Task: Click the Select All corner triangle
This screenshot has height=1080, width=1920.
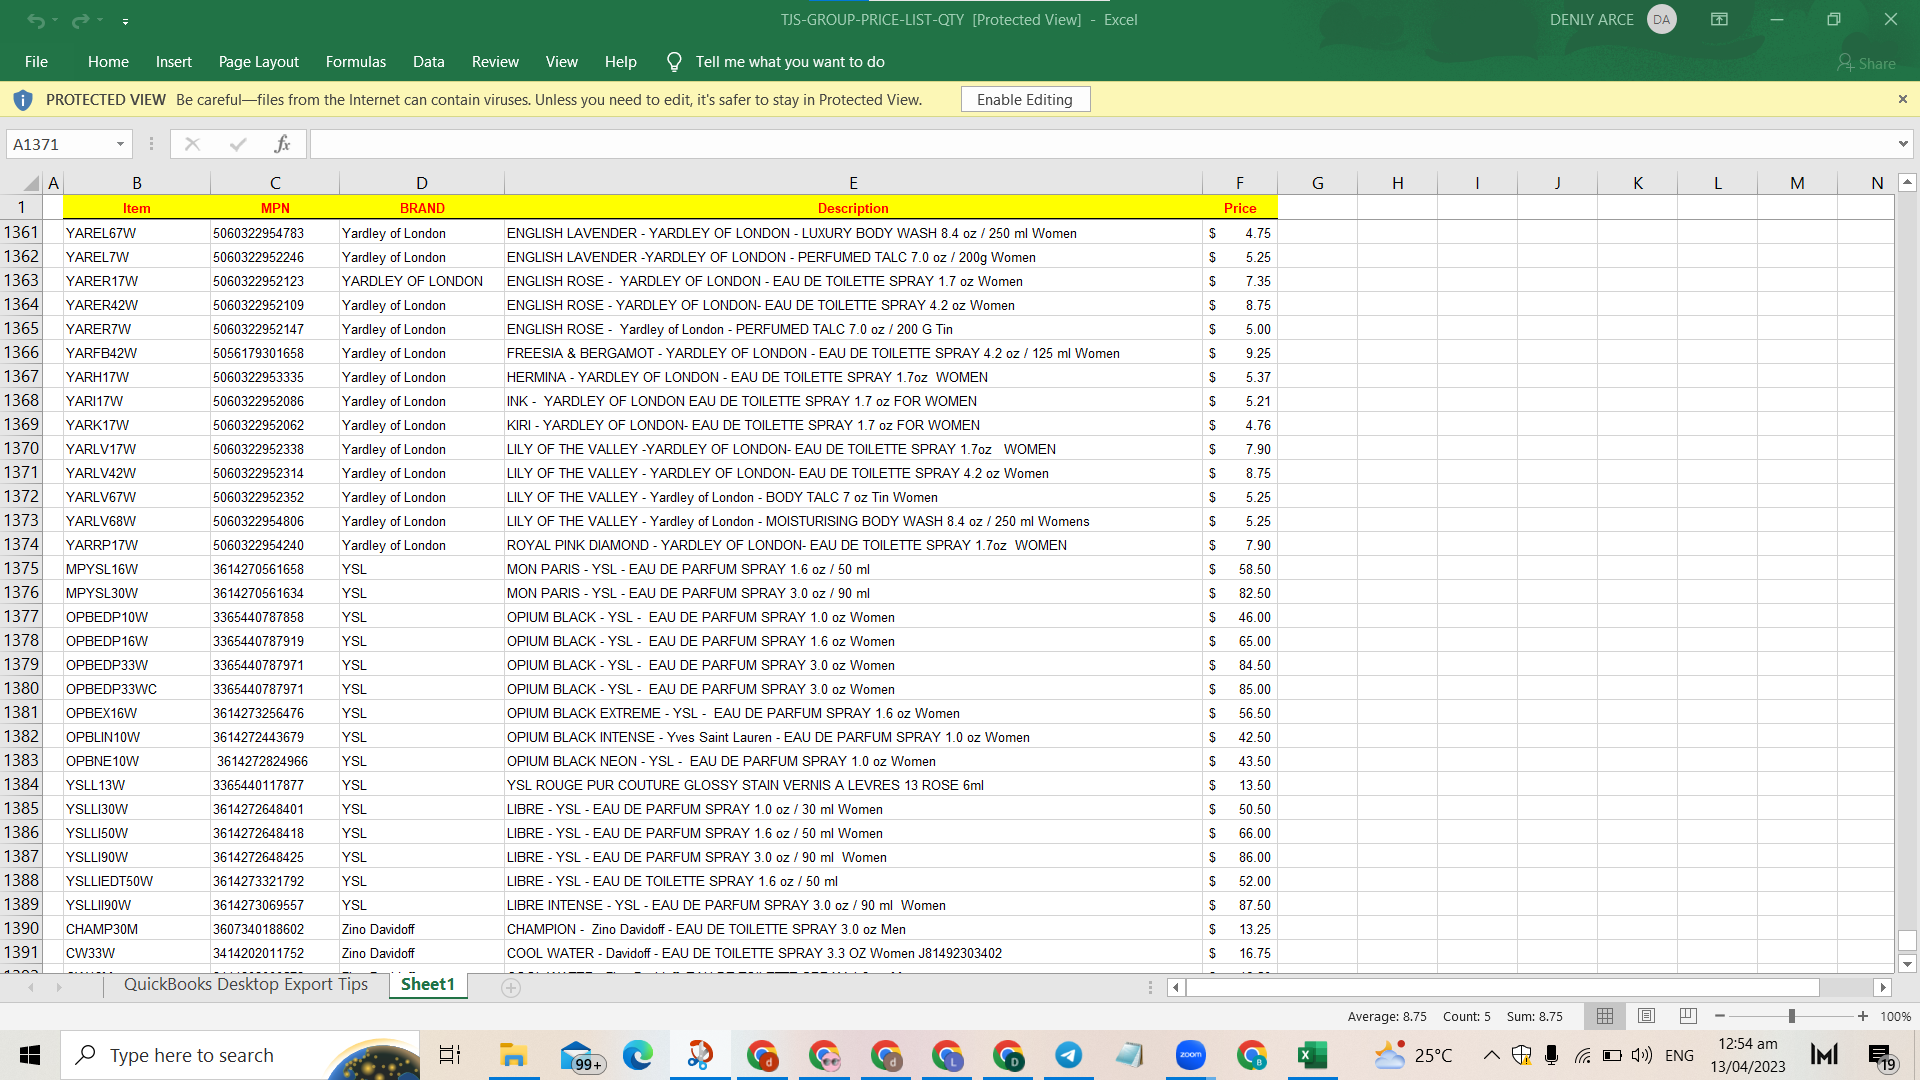Action: click(x=31, y=183)
